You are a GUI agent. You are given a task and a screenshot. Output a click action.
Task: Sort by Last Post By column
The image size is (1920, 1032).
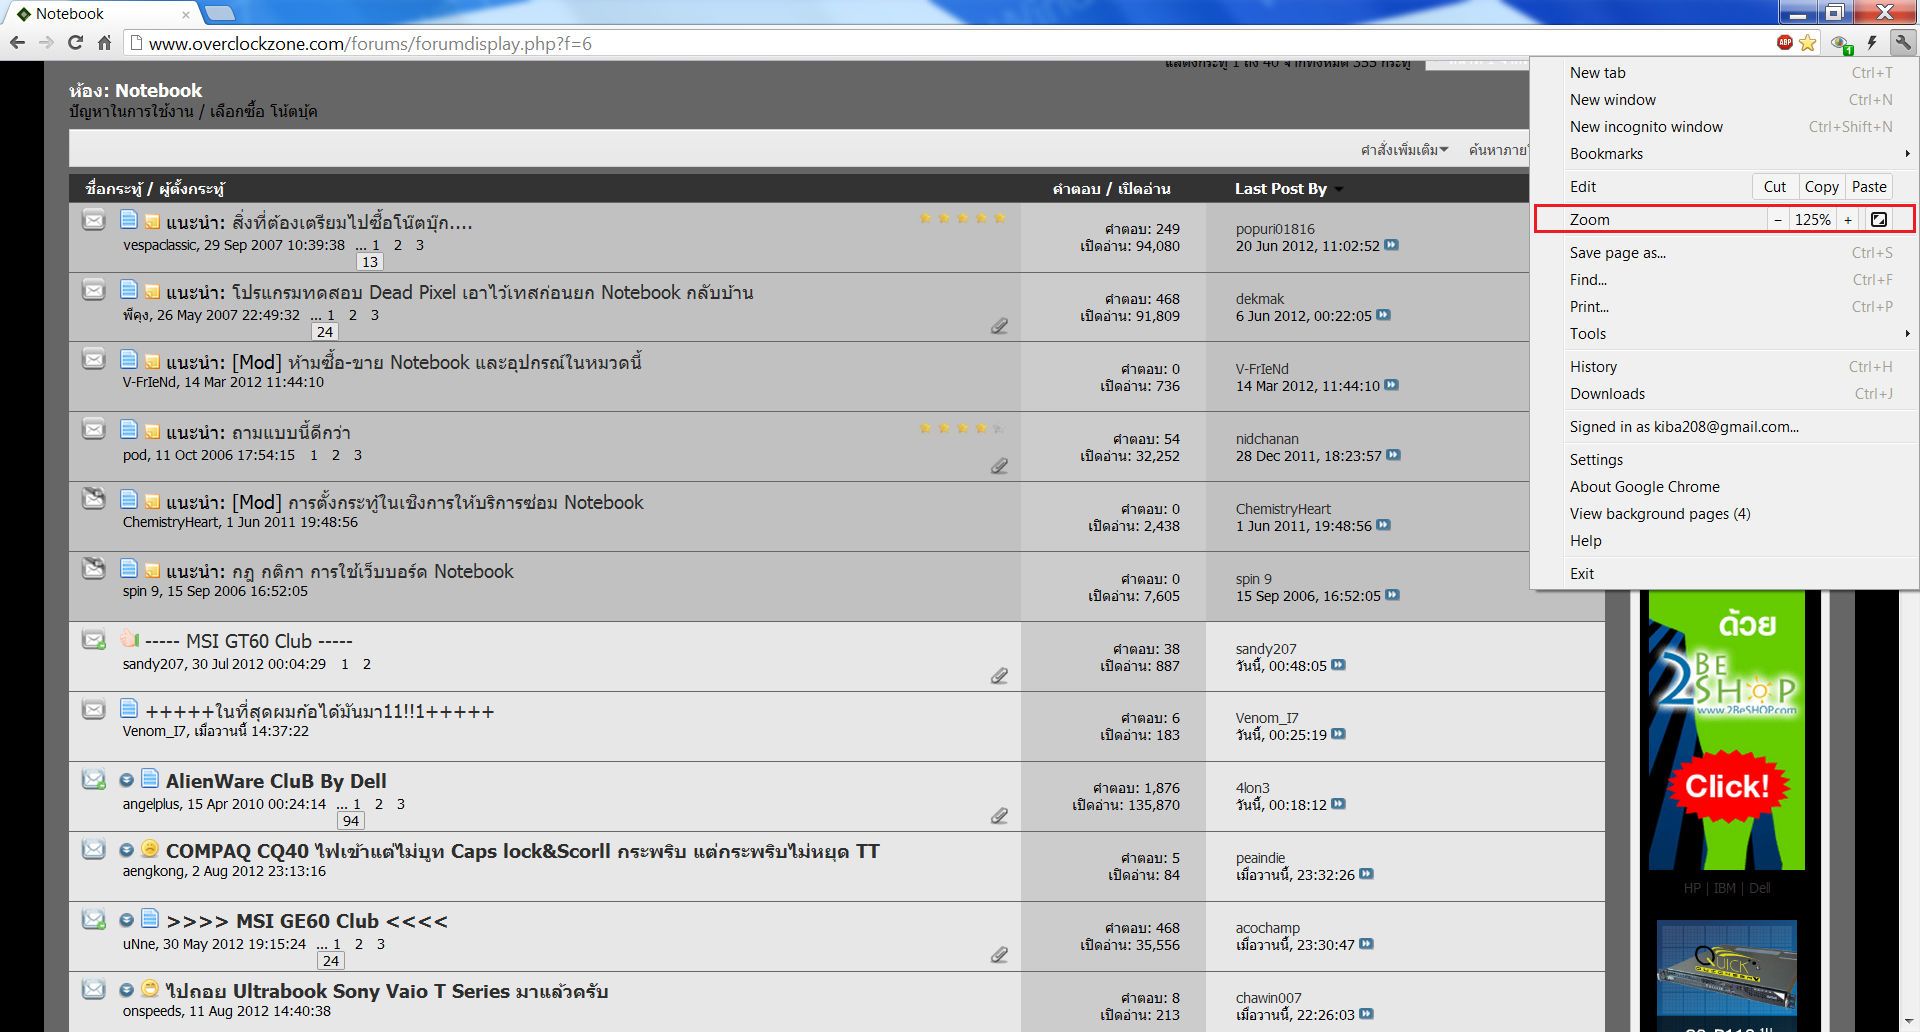pyautogui.click(x=1280, y=189)
